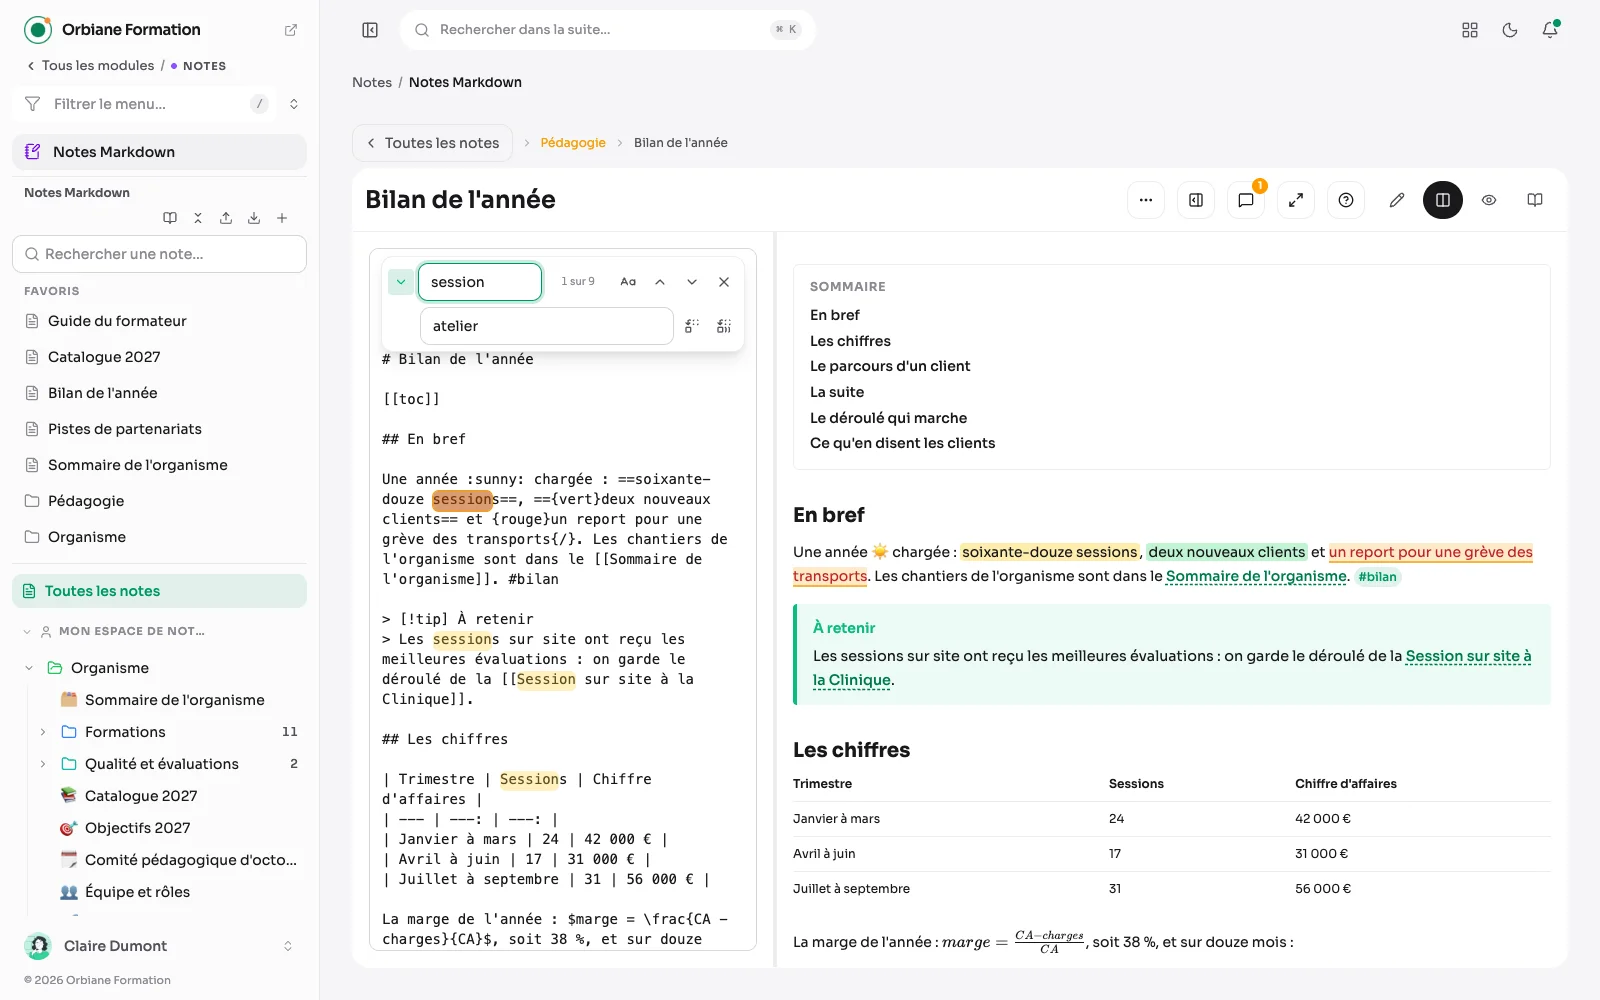This screenshot has width=1600, height=1000.
Task: Open comments with one notification badge
Action: [x=1246, y=200]
